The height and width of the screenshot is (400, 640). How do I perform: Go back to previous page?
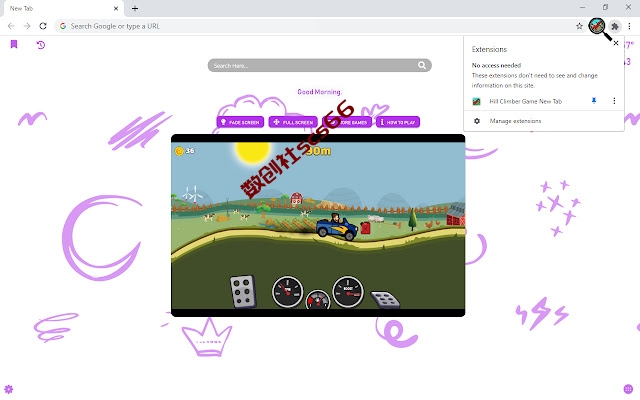click(11, 26)
